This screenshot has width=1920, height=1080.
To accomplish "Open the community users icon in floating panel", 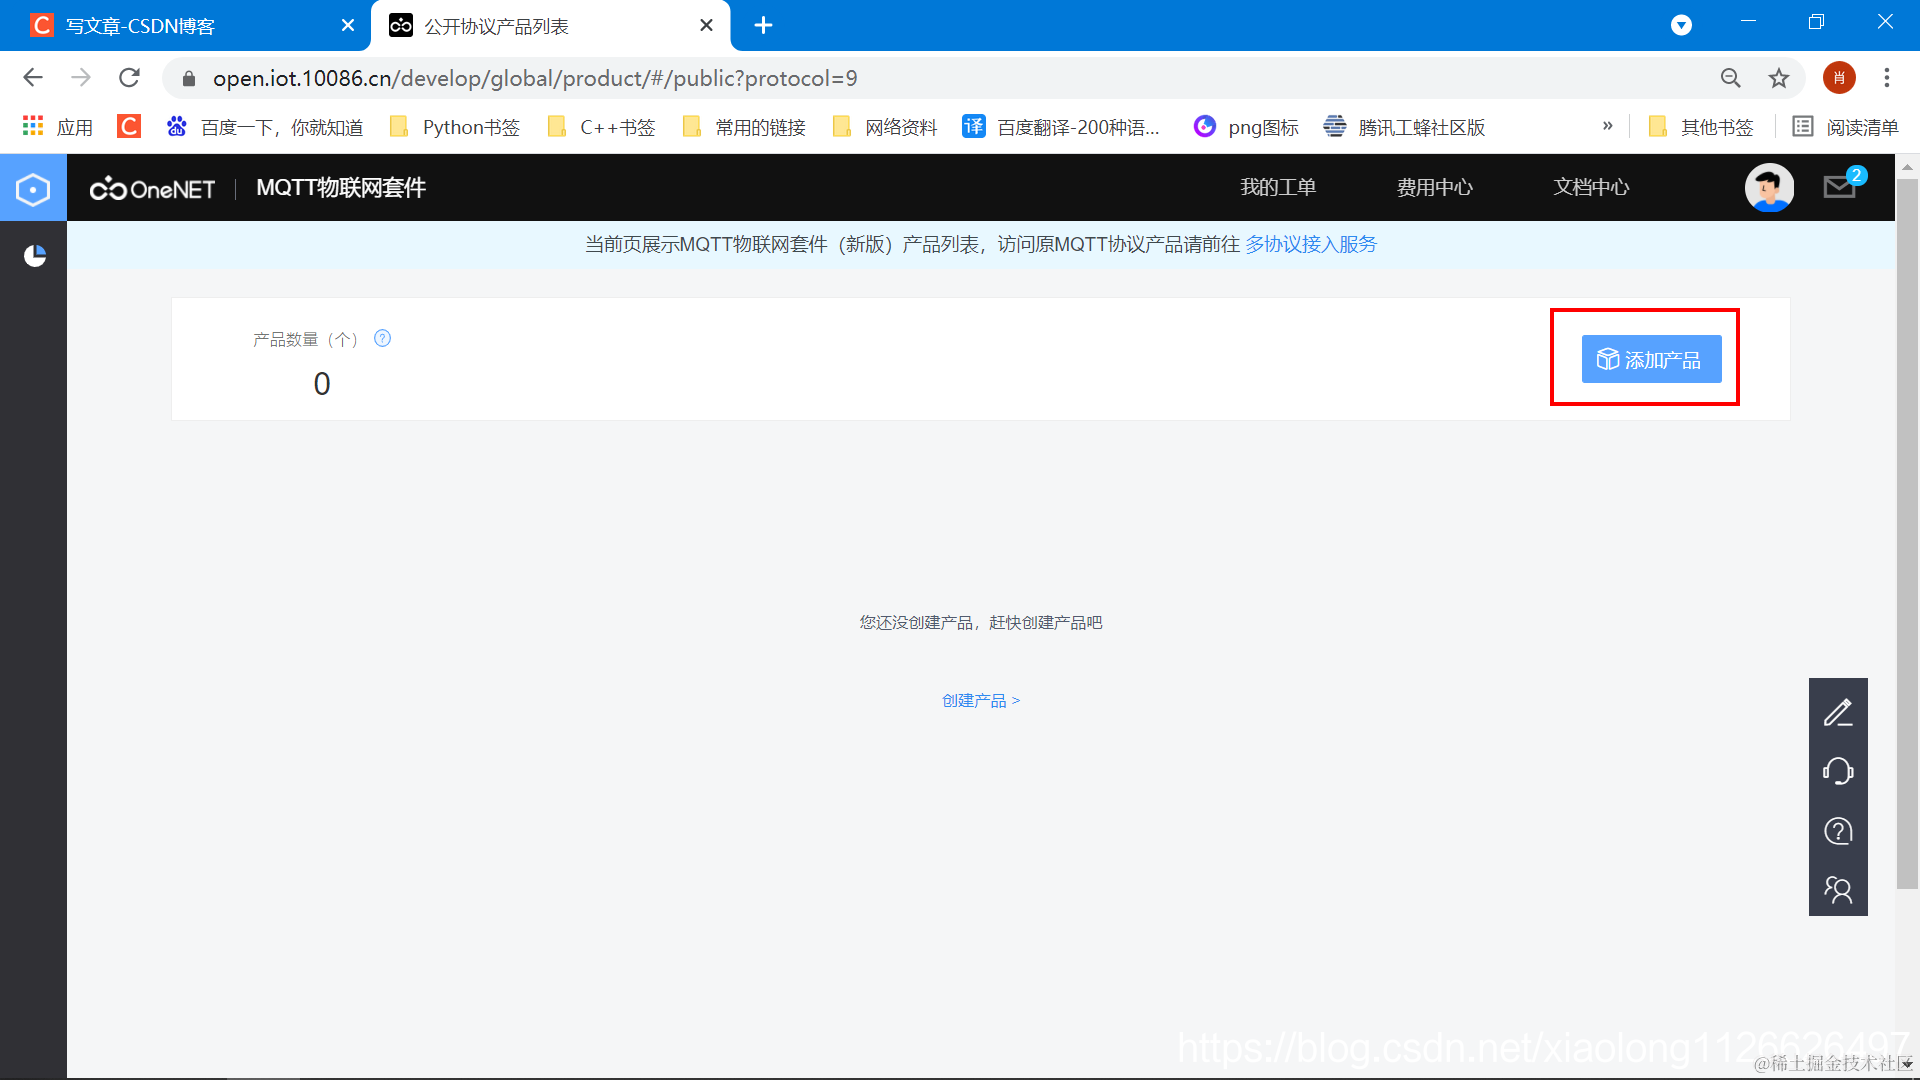I will click(x=1838, y=889).
